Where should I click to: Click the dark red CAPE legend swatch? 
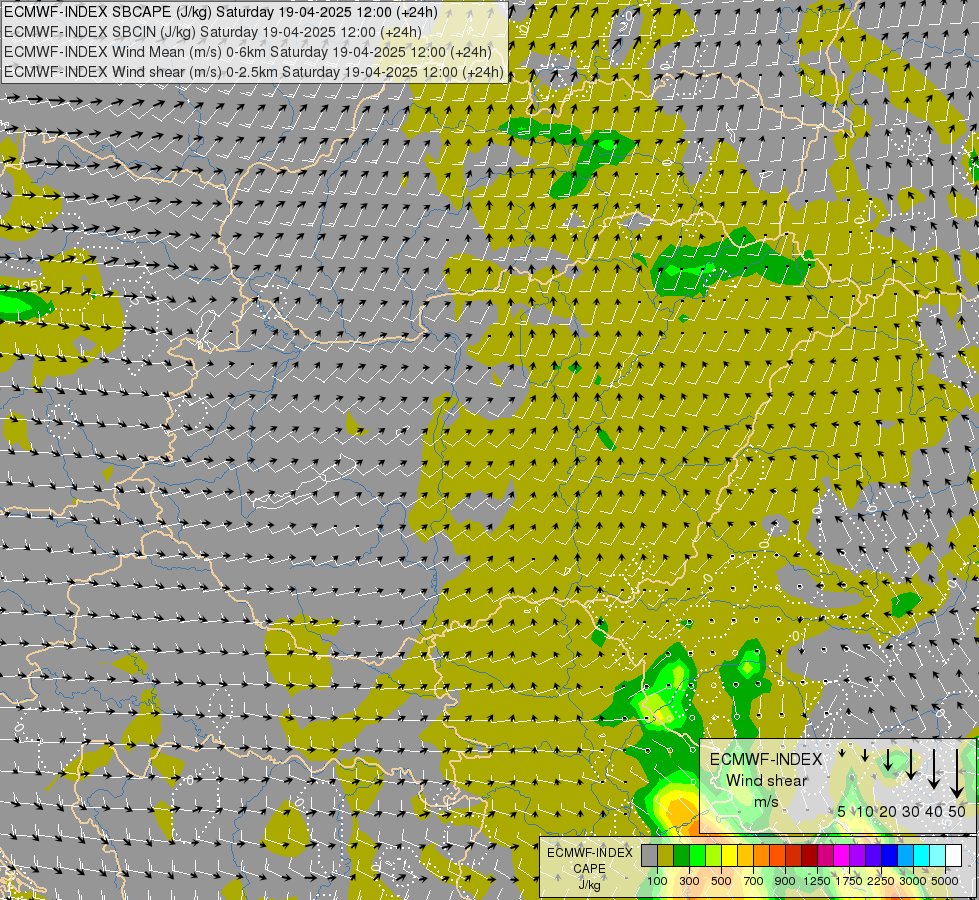click(810, 855)
